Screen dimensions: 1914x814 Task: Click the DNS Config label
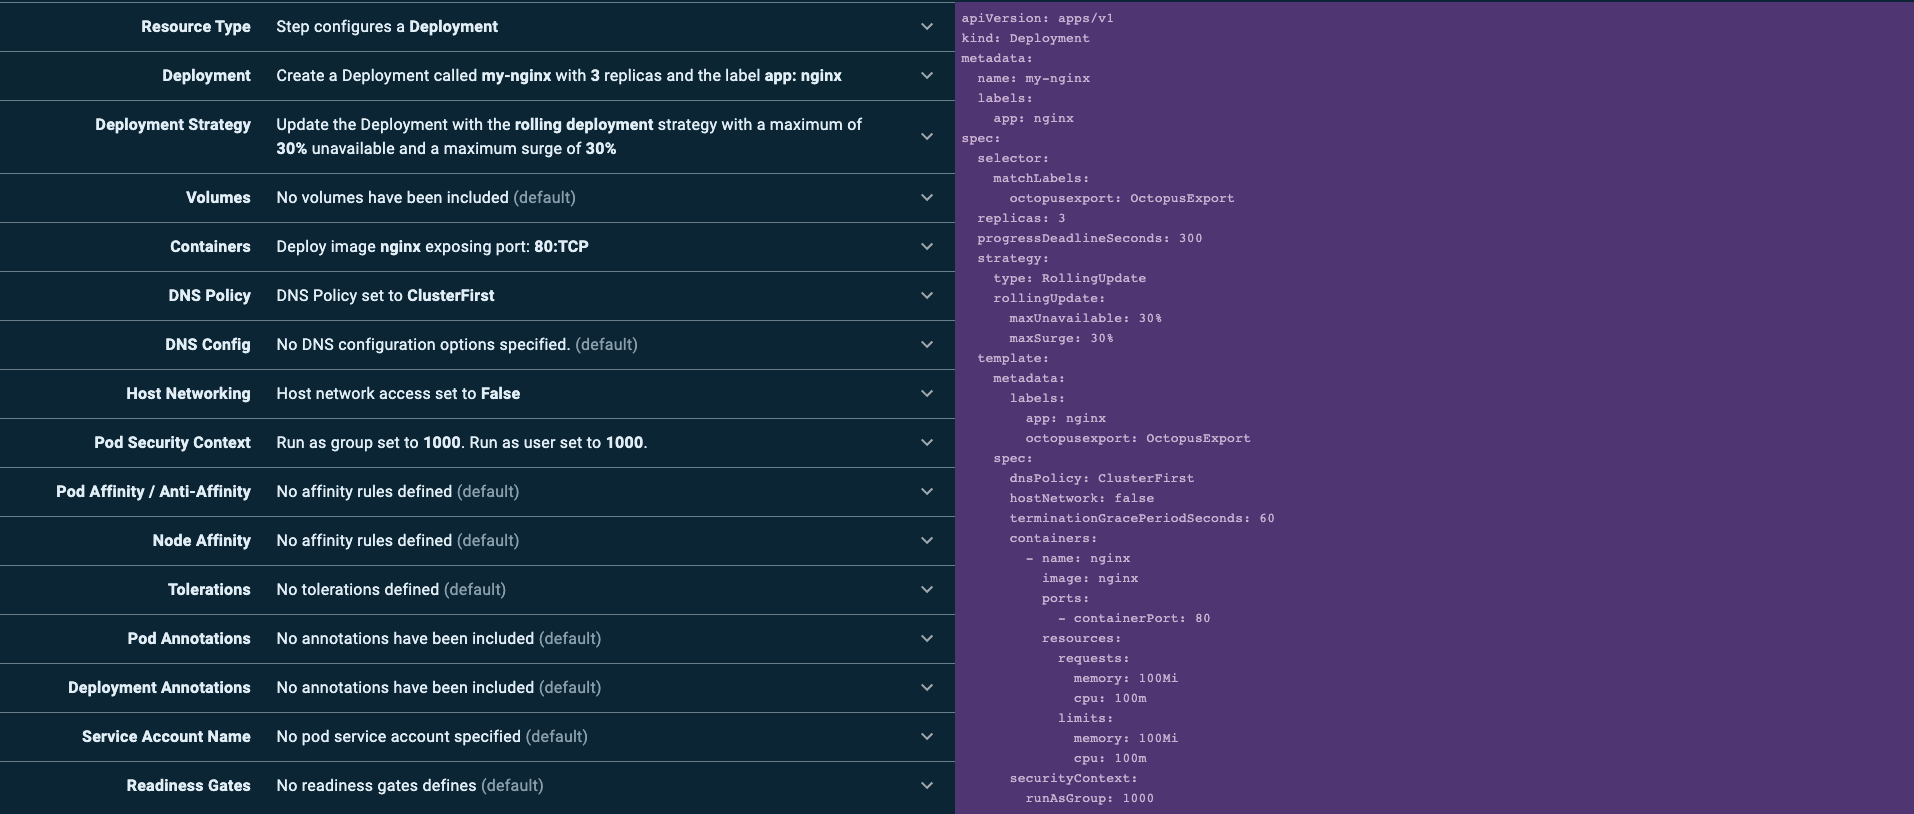(208, 345)
